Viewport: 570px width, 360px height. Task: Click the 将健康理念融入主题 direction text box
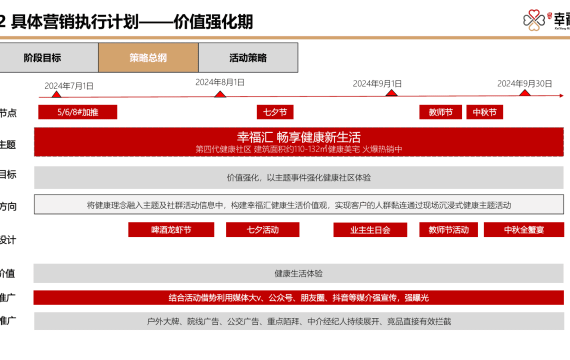[299, 204]
